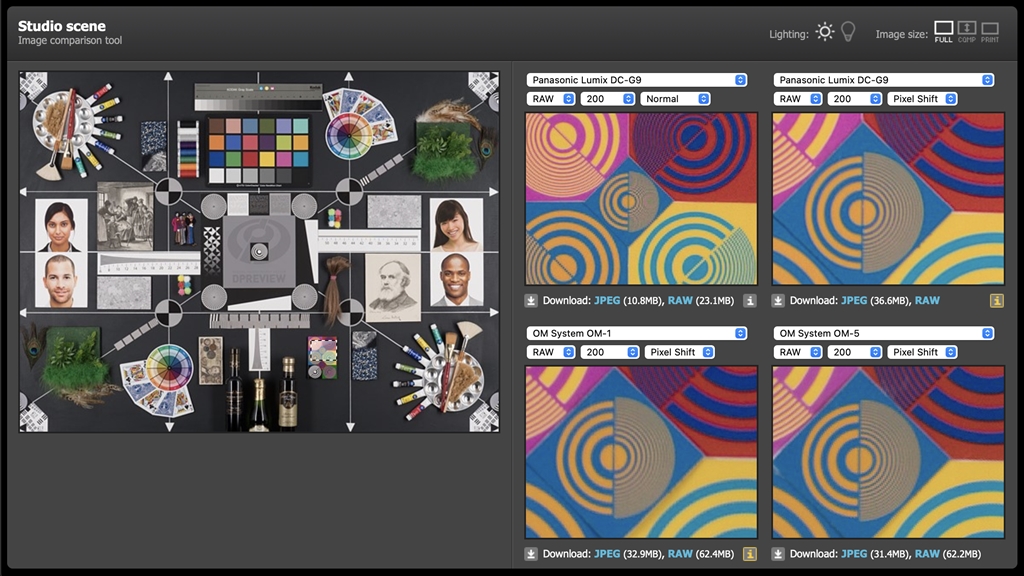
Task: Open RAW format dropdown under OM System OM-5
Action: click(797, 352)
